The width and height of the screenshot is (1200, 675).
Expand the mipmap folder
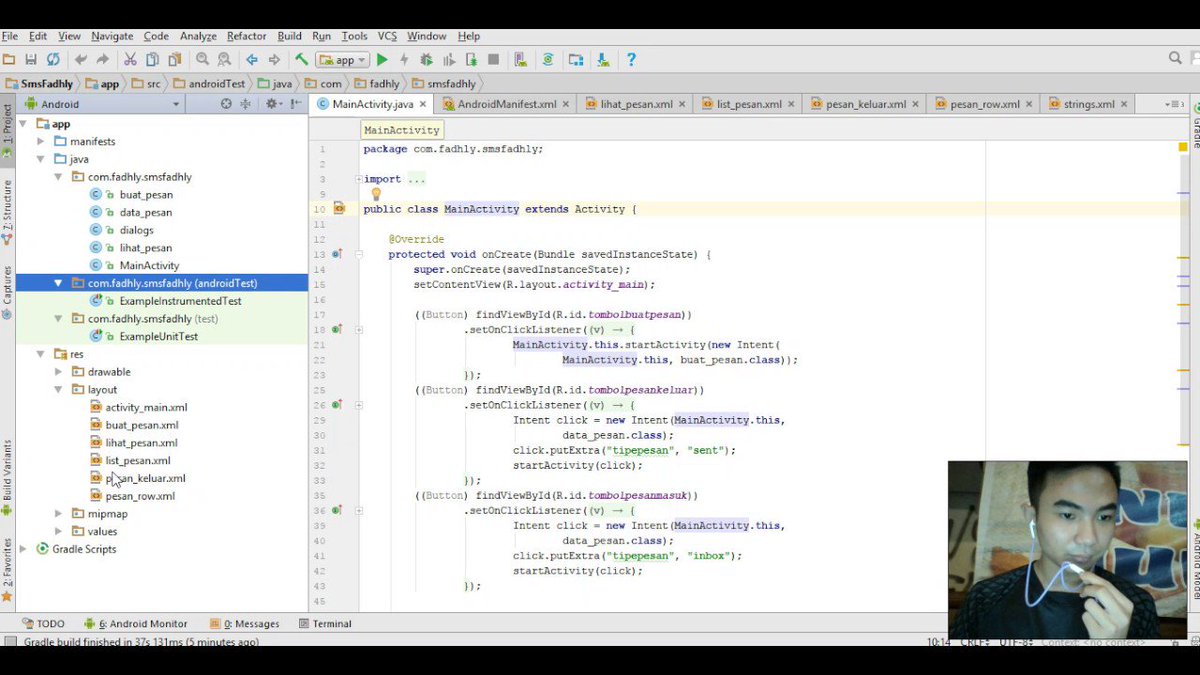[x=58, y=513]
